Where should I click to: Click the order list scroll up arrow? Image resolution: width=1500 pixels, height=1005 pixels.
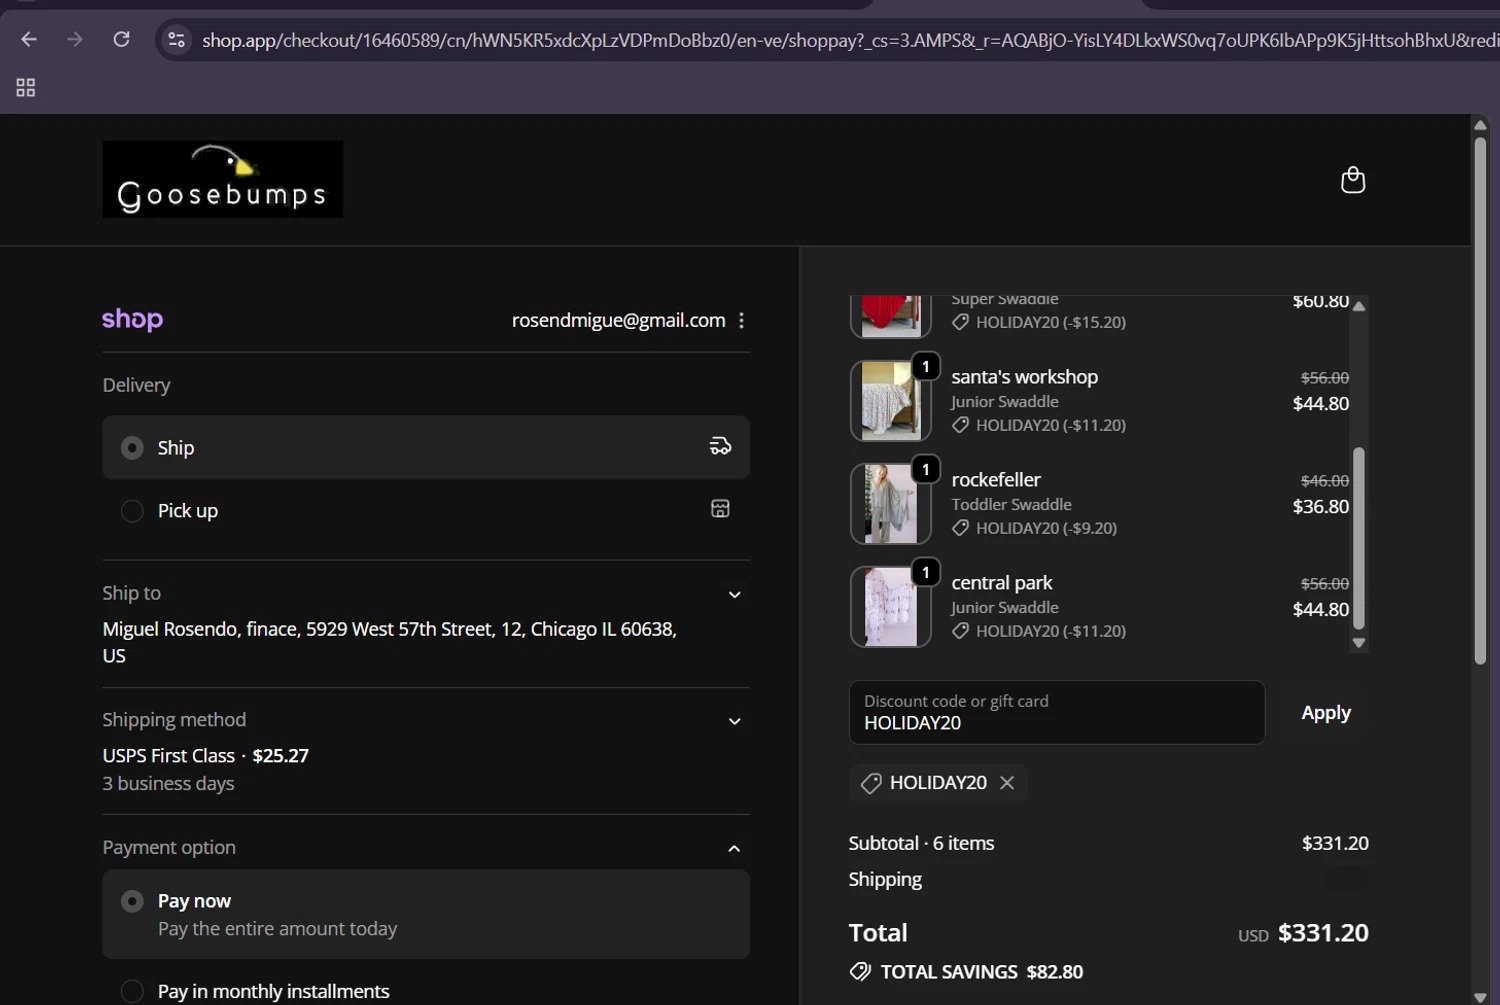pos(1359,306)
